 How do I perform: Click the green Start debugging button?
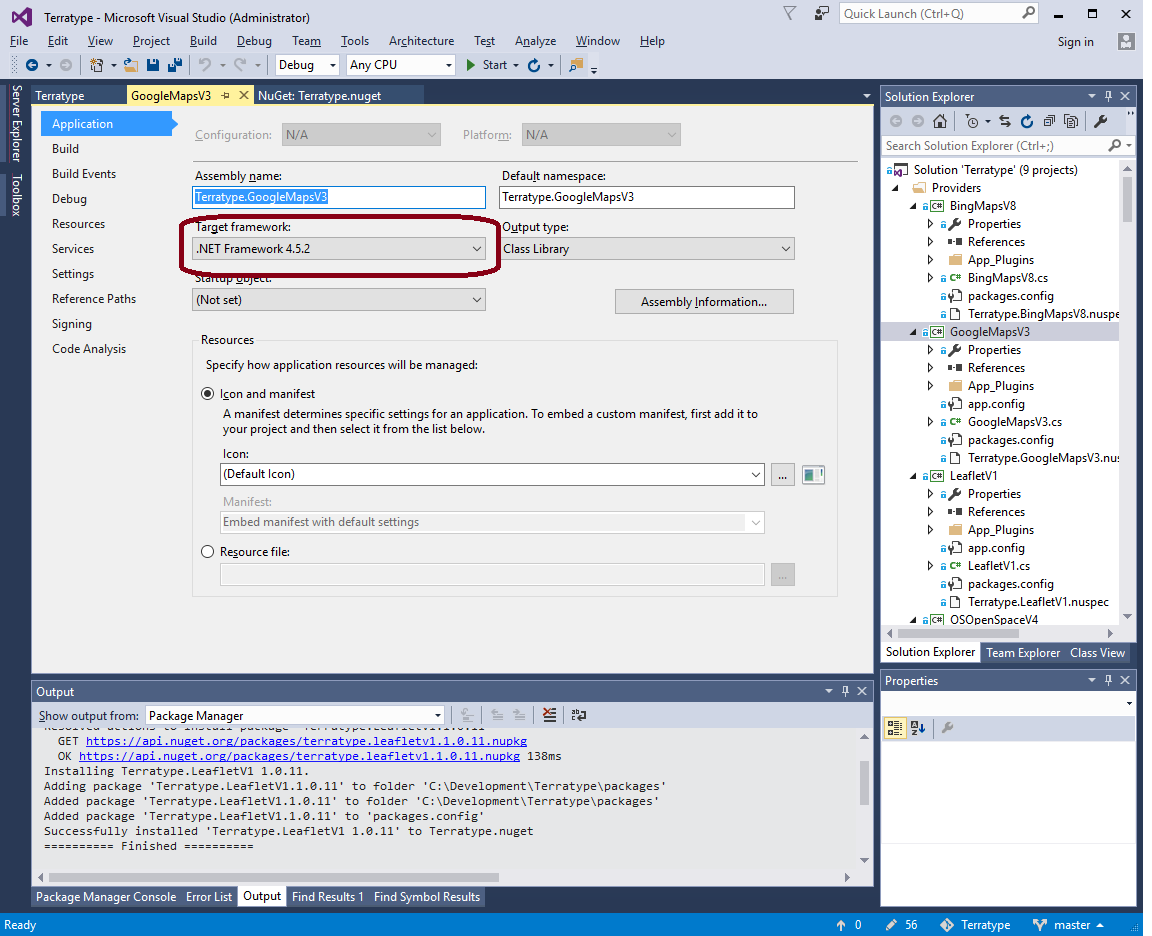pos(486,65)
